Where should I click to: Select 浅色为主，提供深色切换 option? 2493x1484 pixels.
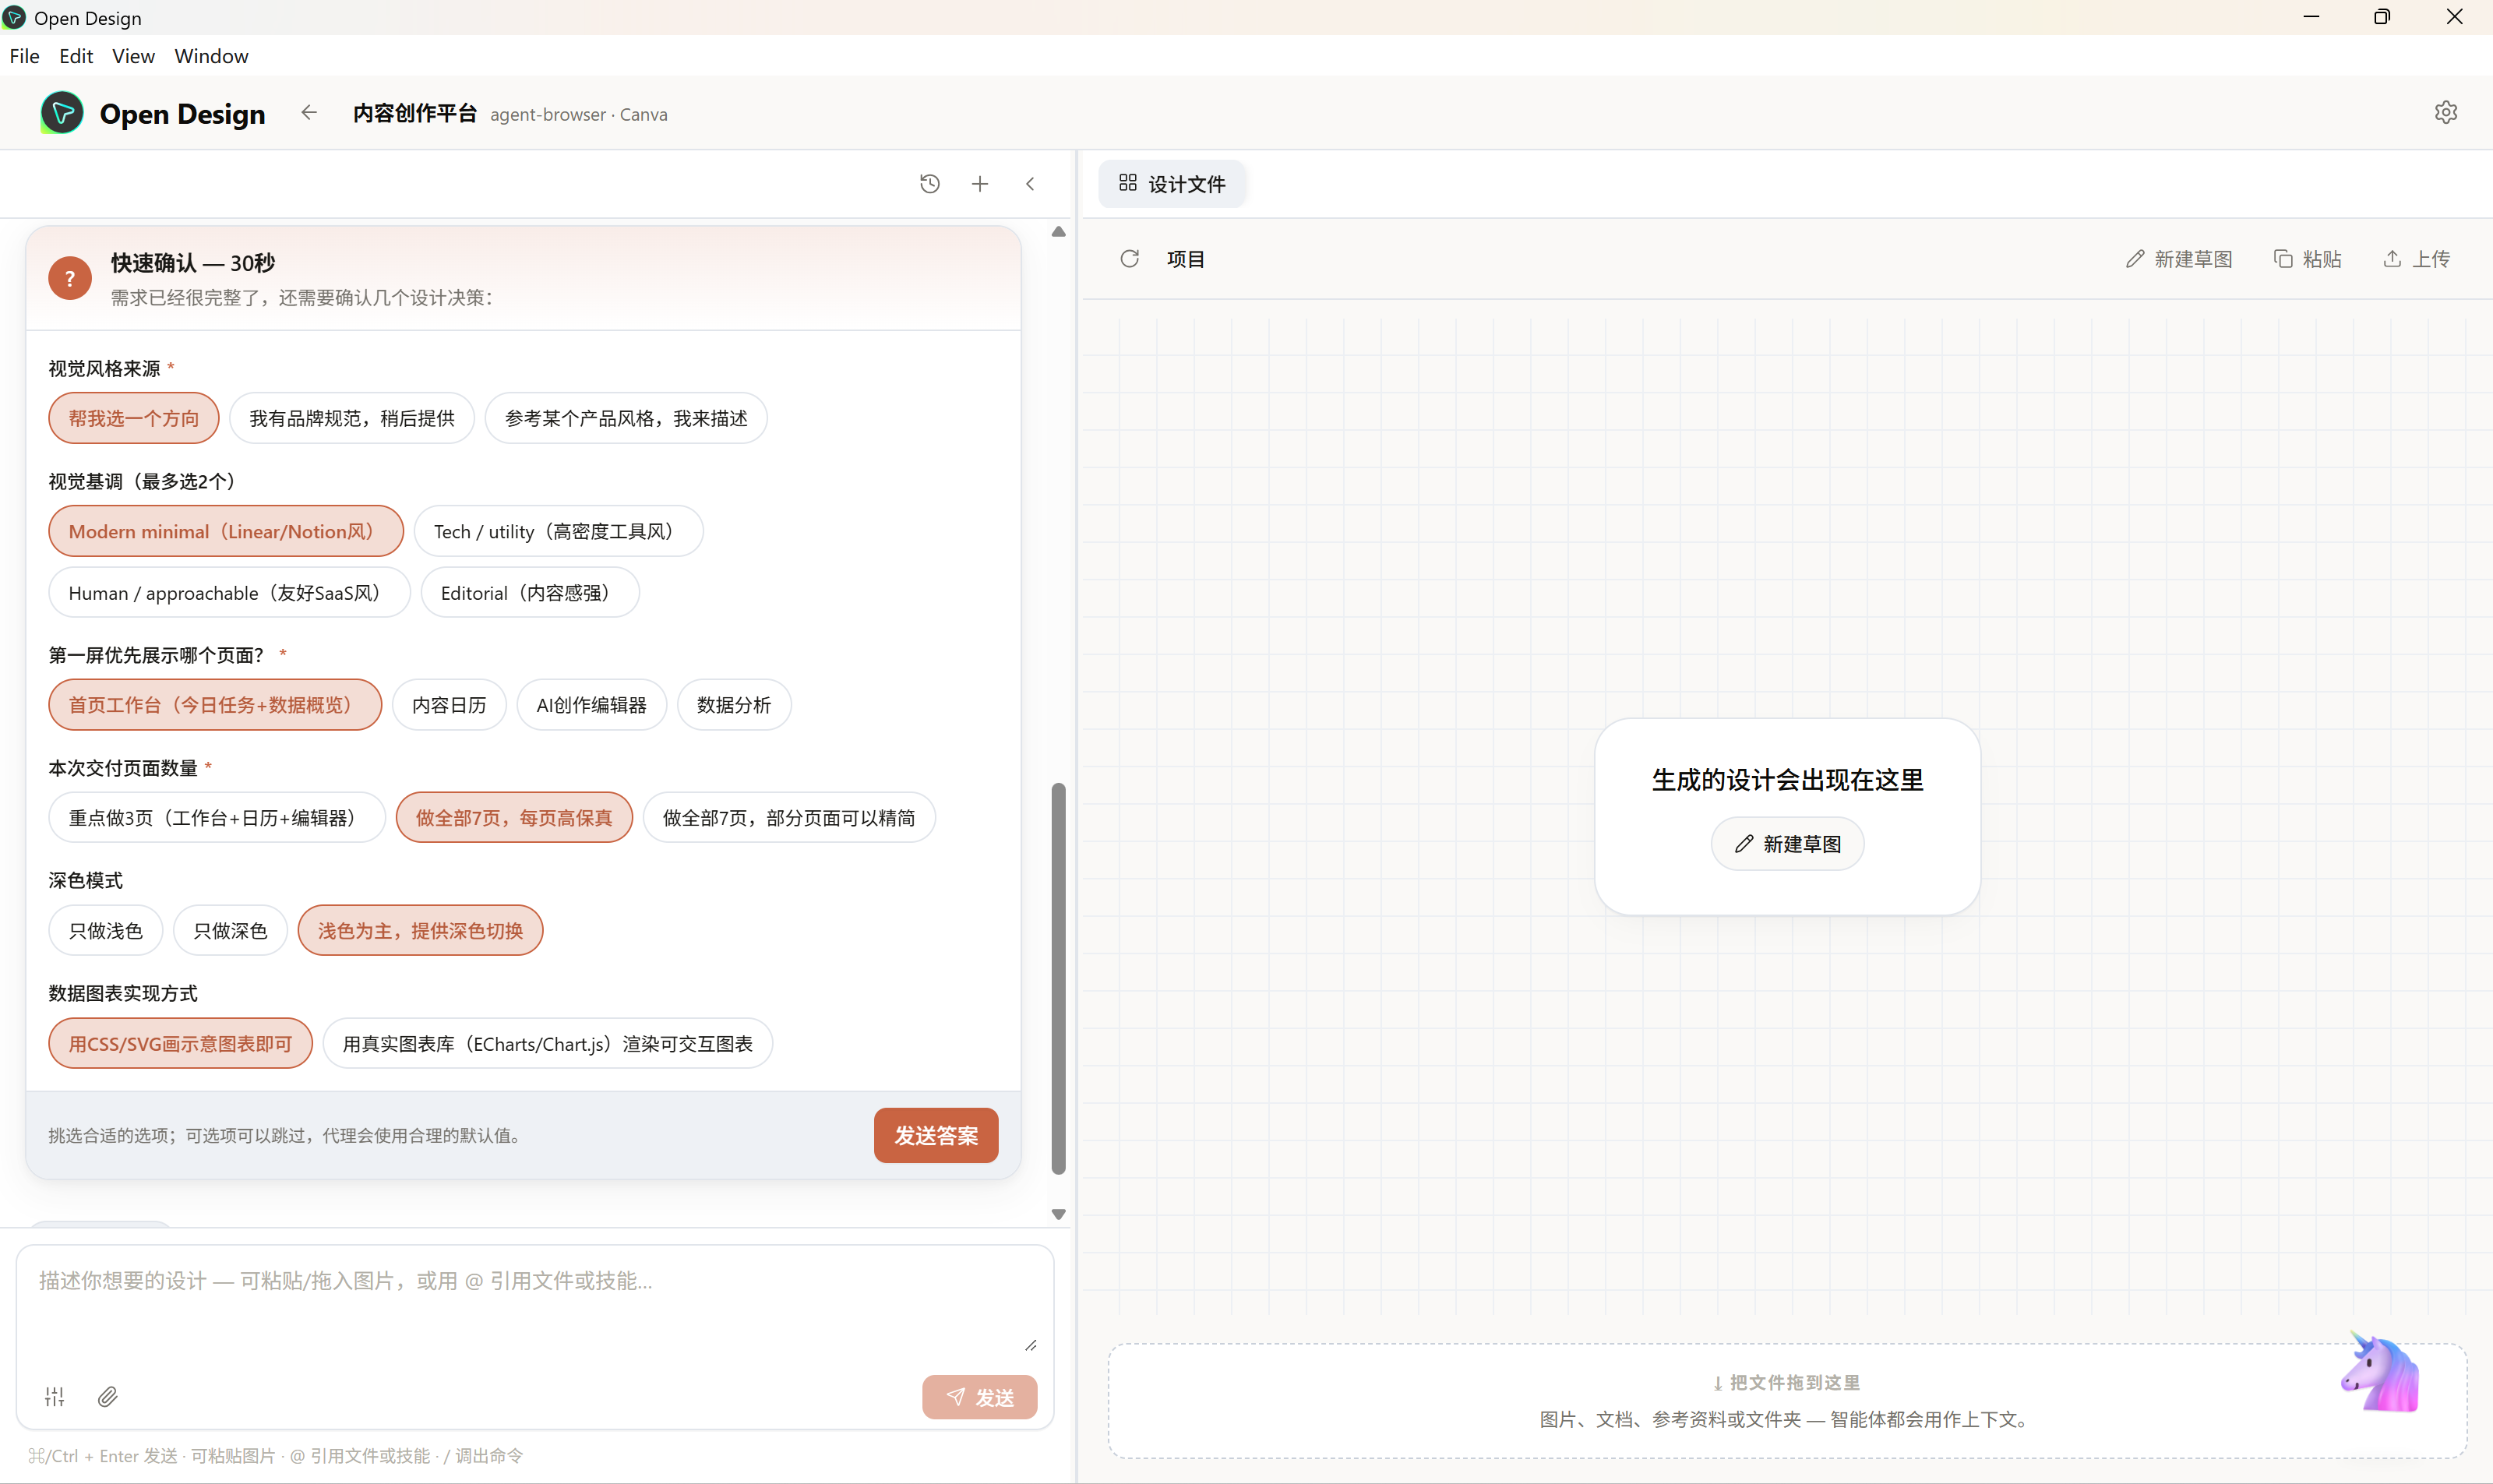pyautogui.click(x=420, y=931)
